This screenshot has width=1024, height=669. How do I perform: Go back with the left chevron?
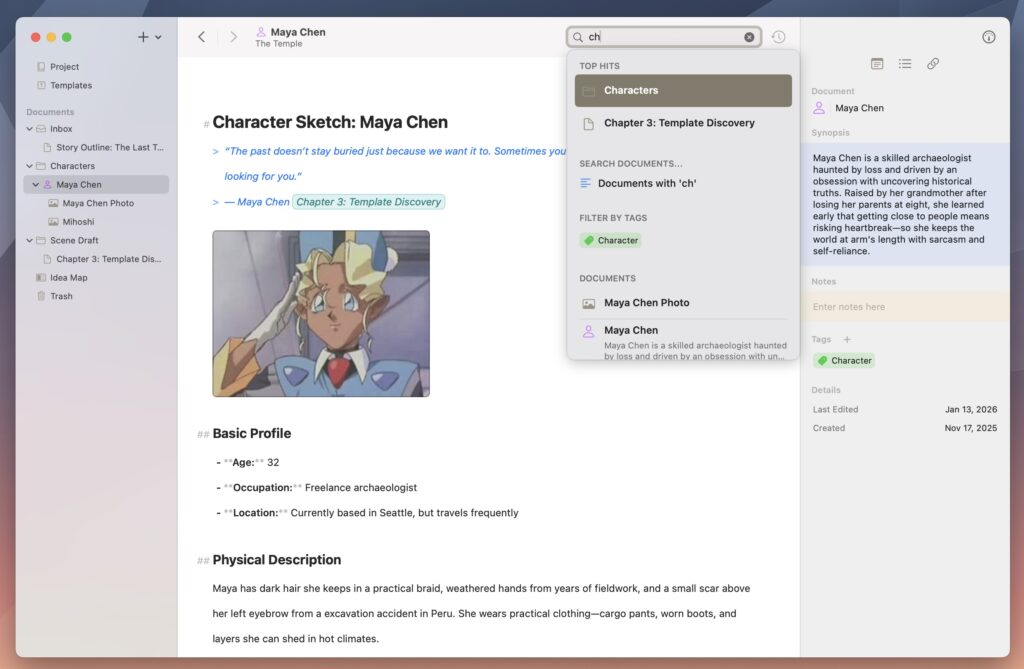(201, 37)
